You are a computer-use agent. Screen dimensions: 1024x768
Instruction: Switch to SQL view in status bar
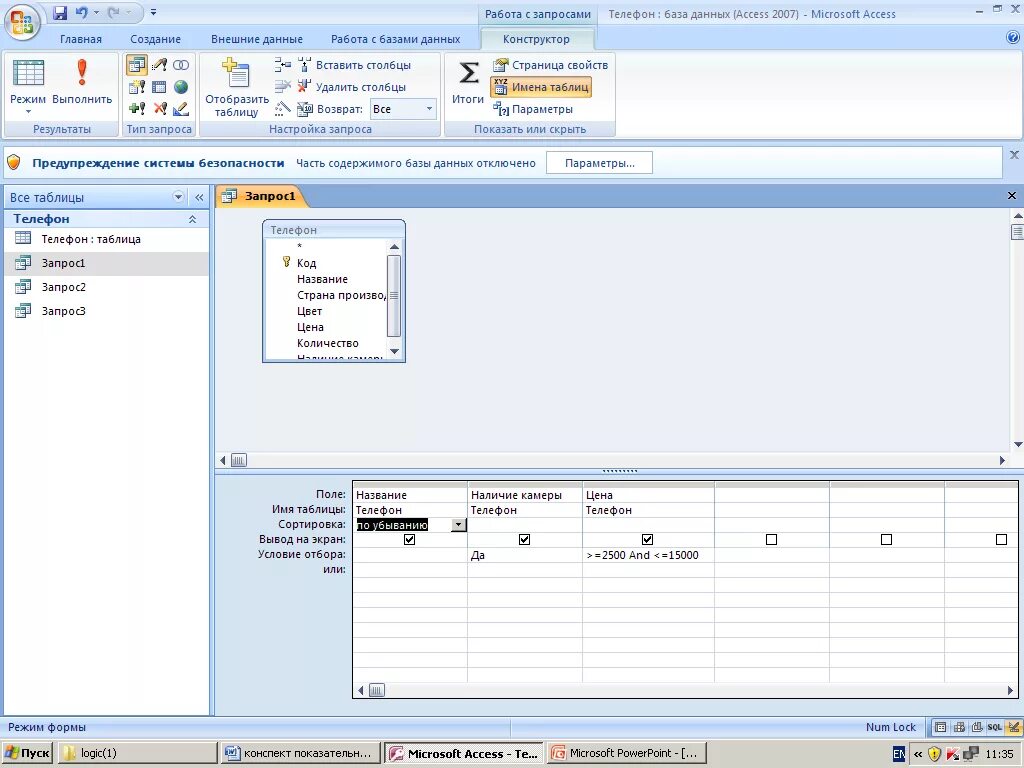point(995,727)
